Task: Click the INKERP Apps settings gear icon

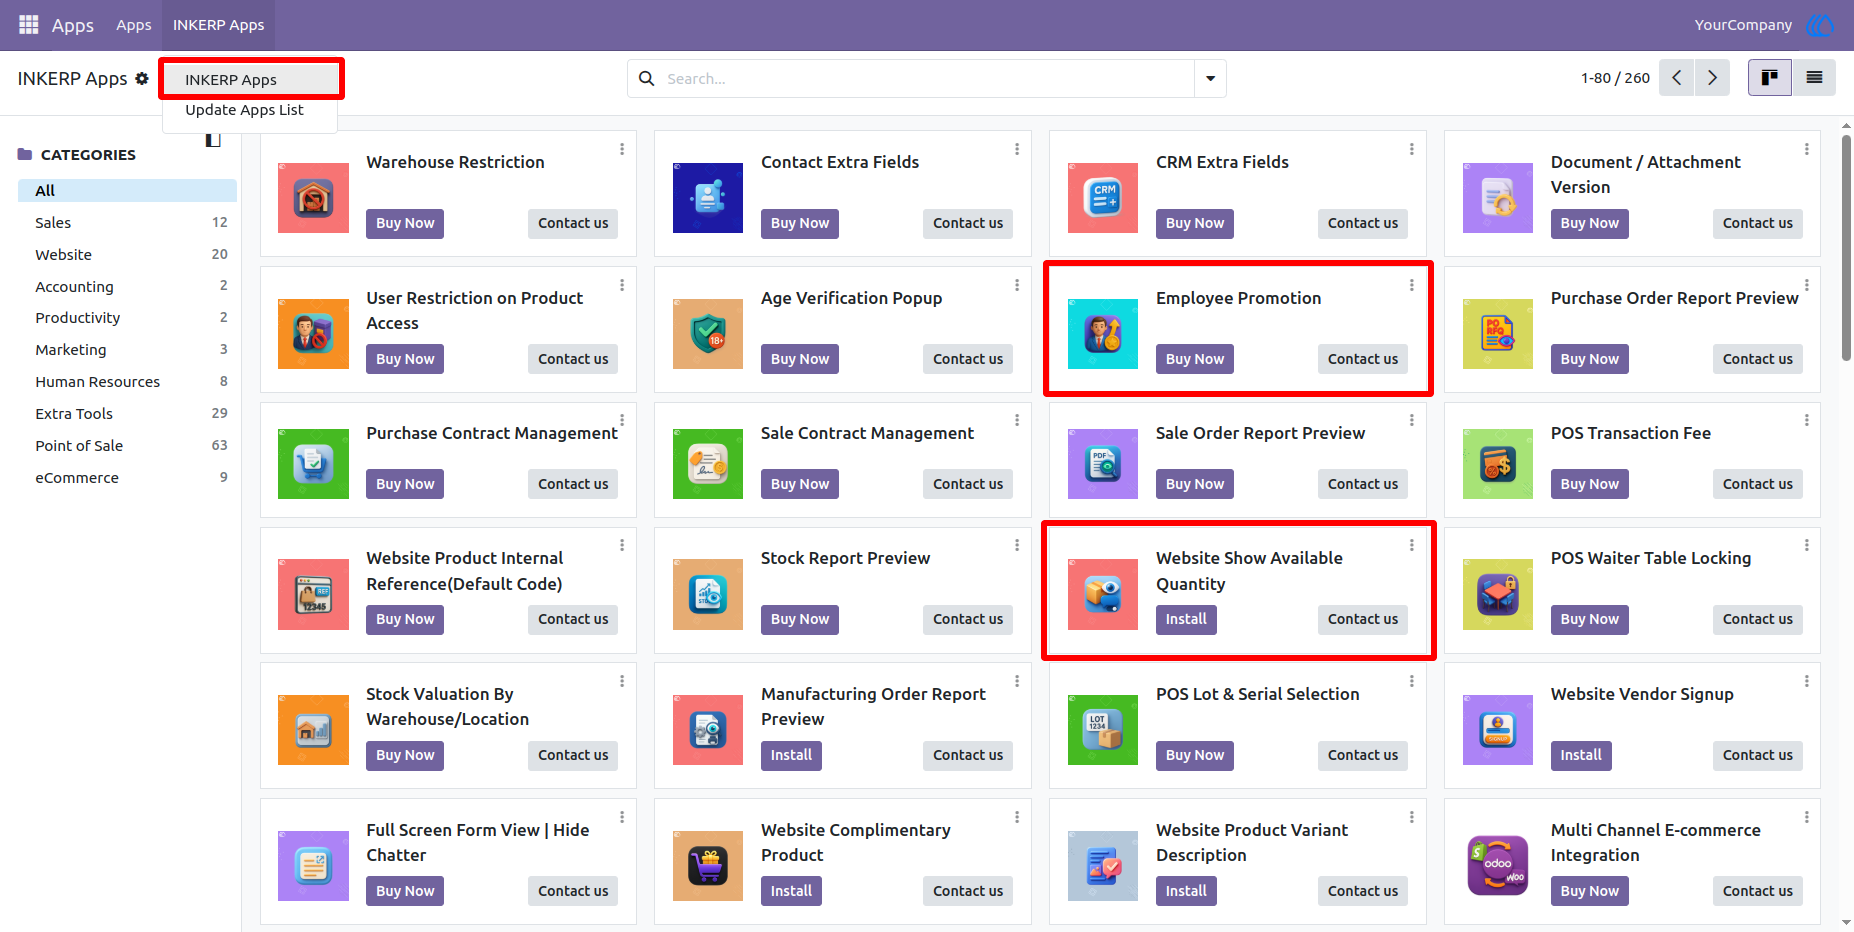Action: pyautogui.click(x=142, y=78)
